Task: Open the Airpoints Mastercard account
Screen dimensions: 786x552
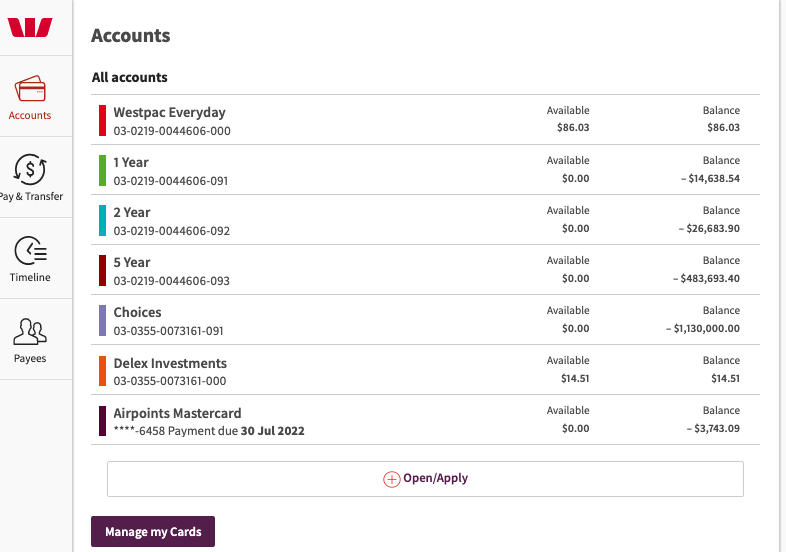Action: pyautogui.click(x=177, y=413)
